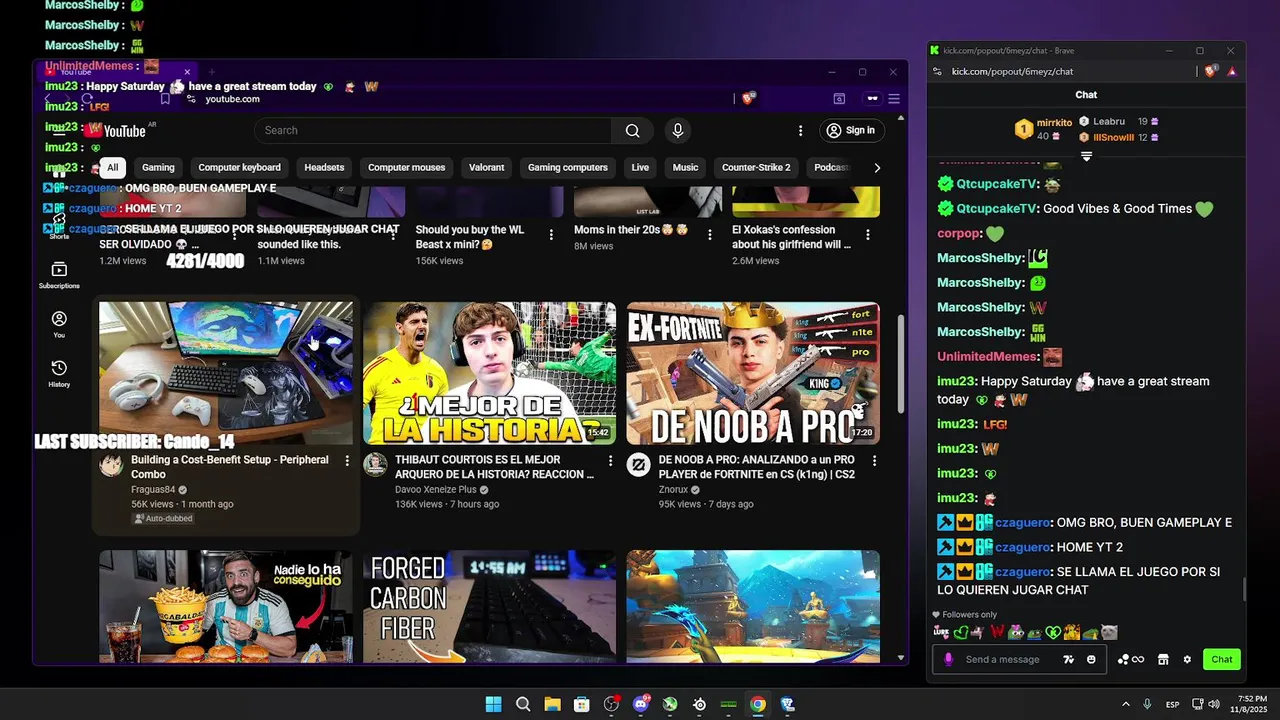Screen dimensions: 1280x720
Task: Open the YouTube Subscriptions sidebar icon
Action: point(59,275)
